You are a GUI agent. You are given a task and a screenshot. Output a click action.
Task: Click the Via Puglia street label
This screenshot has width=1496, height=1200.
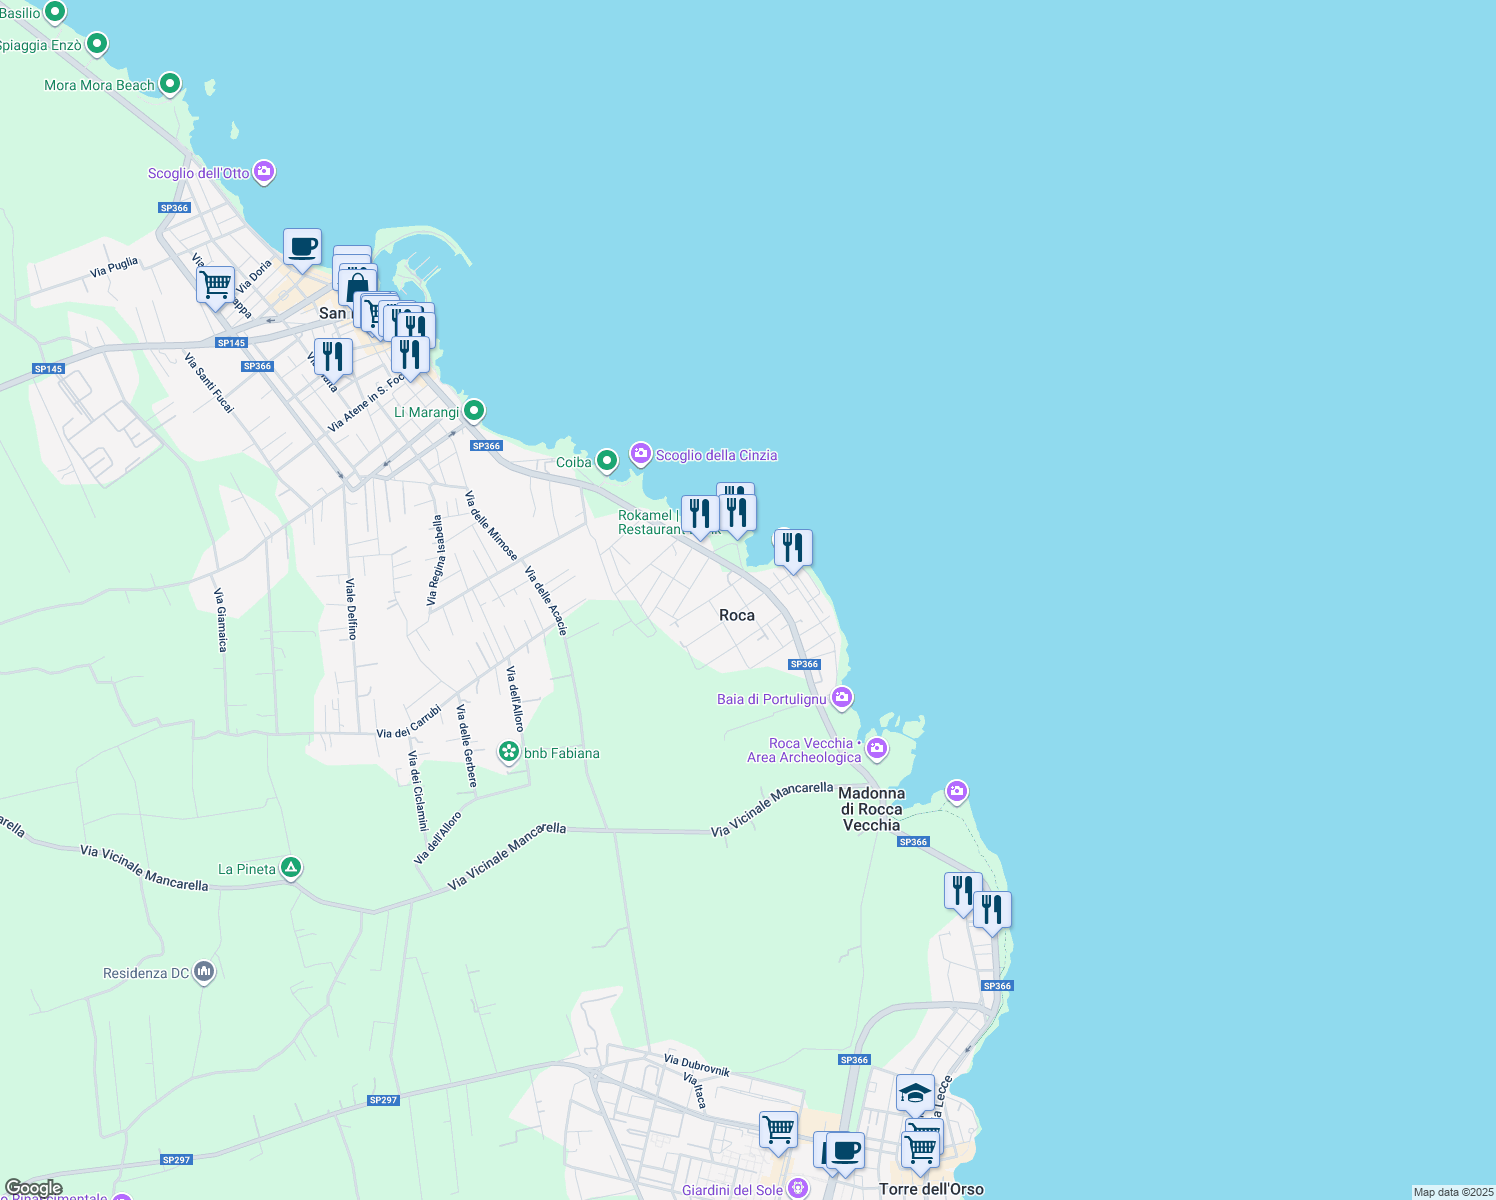tap(114, 267)
